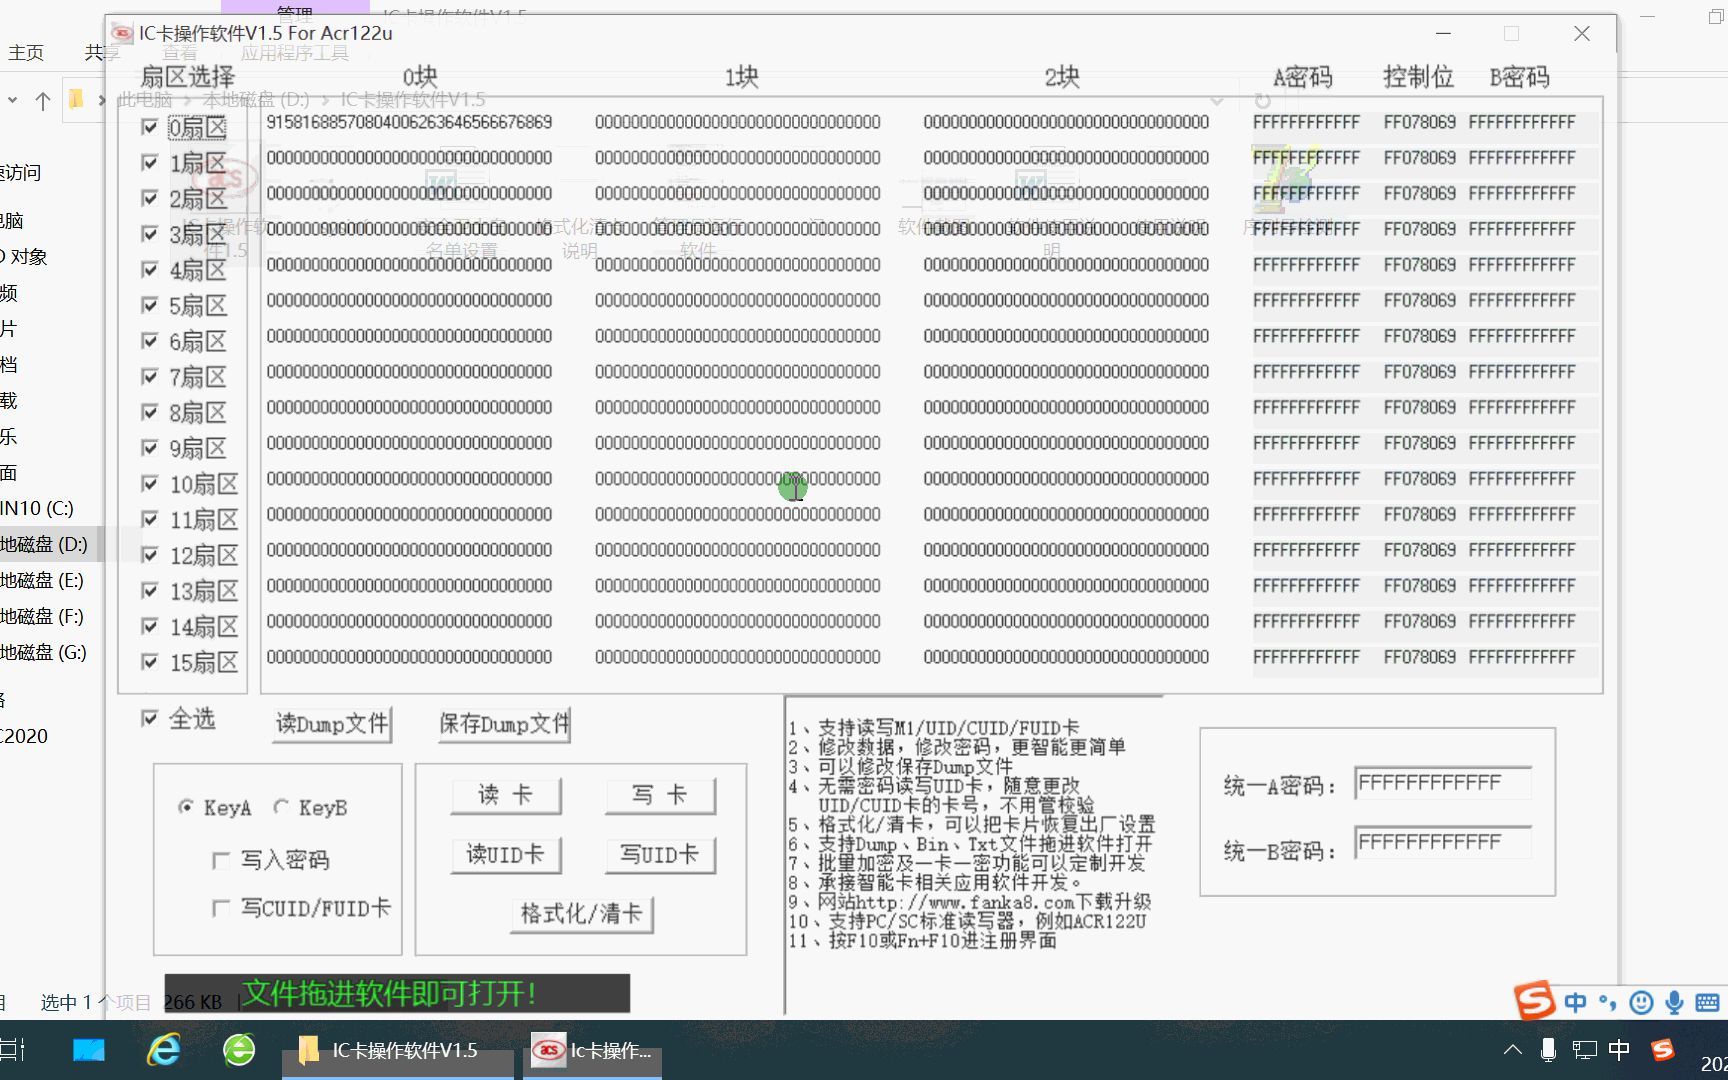Open the network icon in system tray
This screenshot has width=1728, height=1080.
click(x=1583, y=1050)
